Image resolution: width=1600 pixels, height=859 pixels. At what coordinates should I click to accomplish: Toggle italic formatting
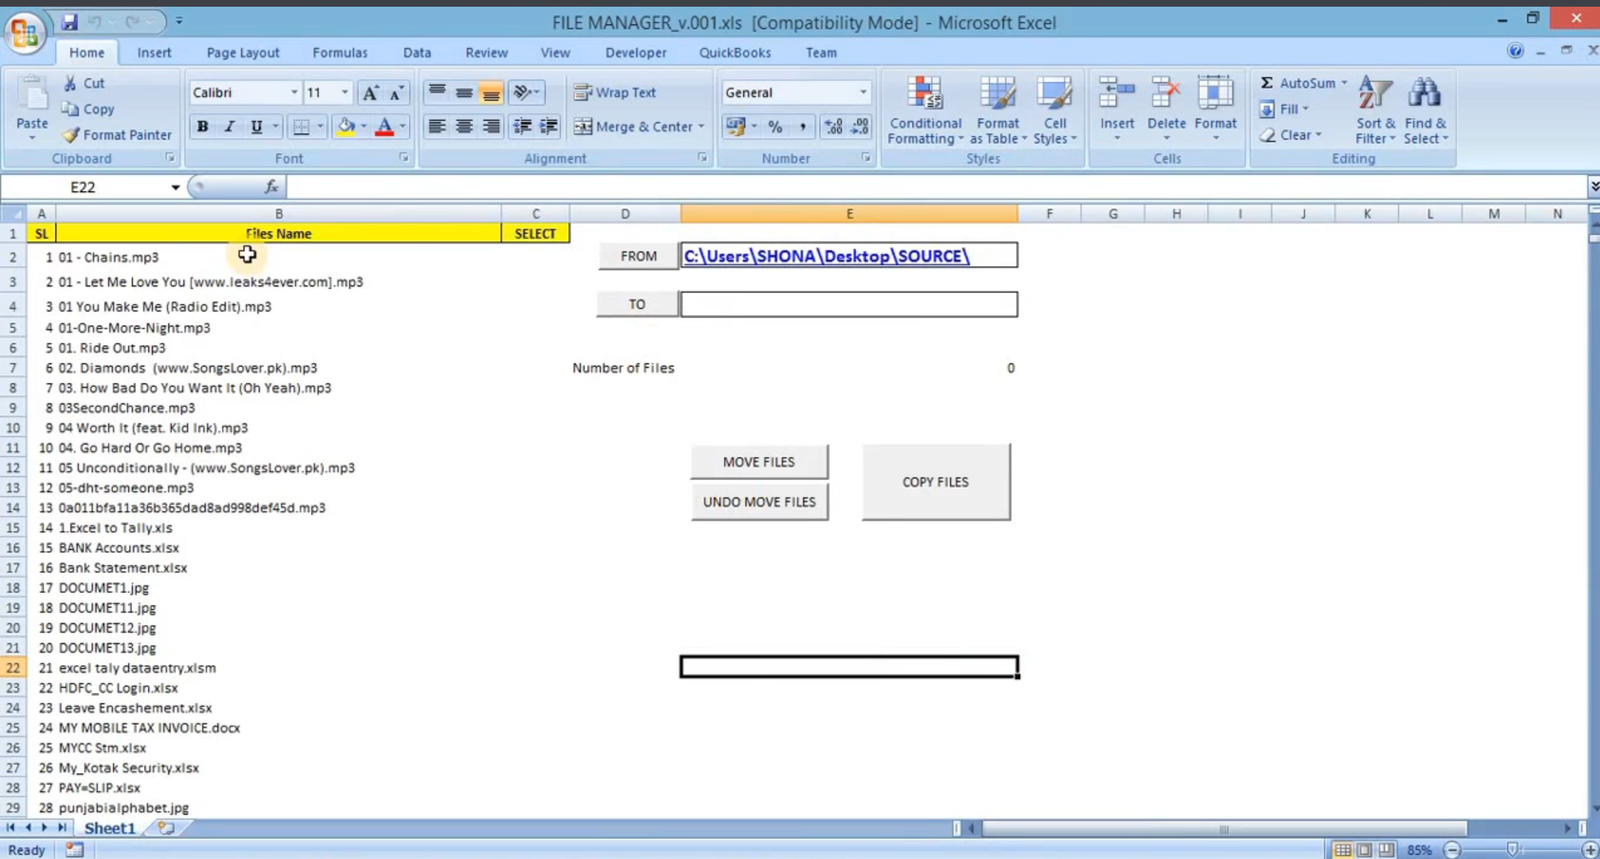pos(229,127)
